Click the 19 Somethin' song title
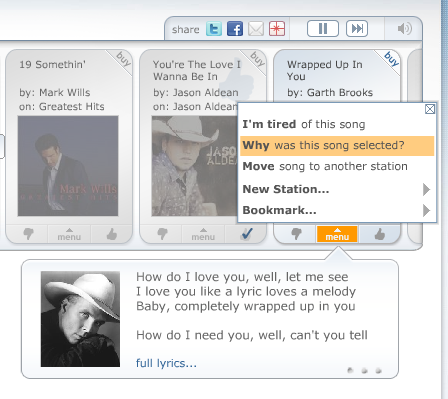The height and width of the screenshot is (399, 448). click(x=52, y=64)
